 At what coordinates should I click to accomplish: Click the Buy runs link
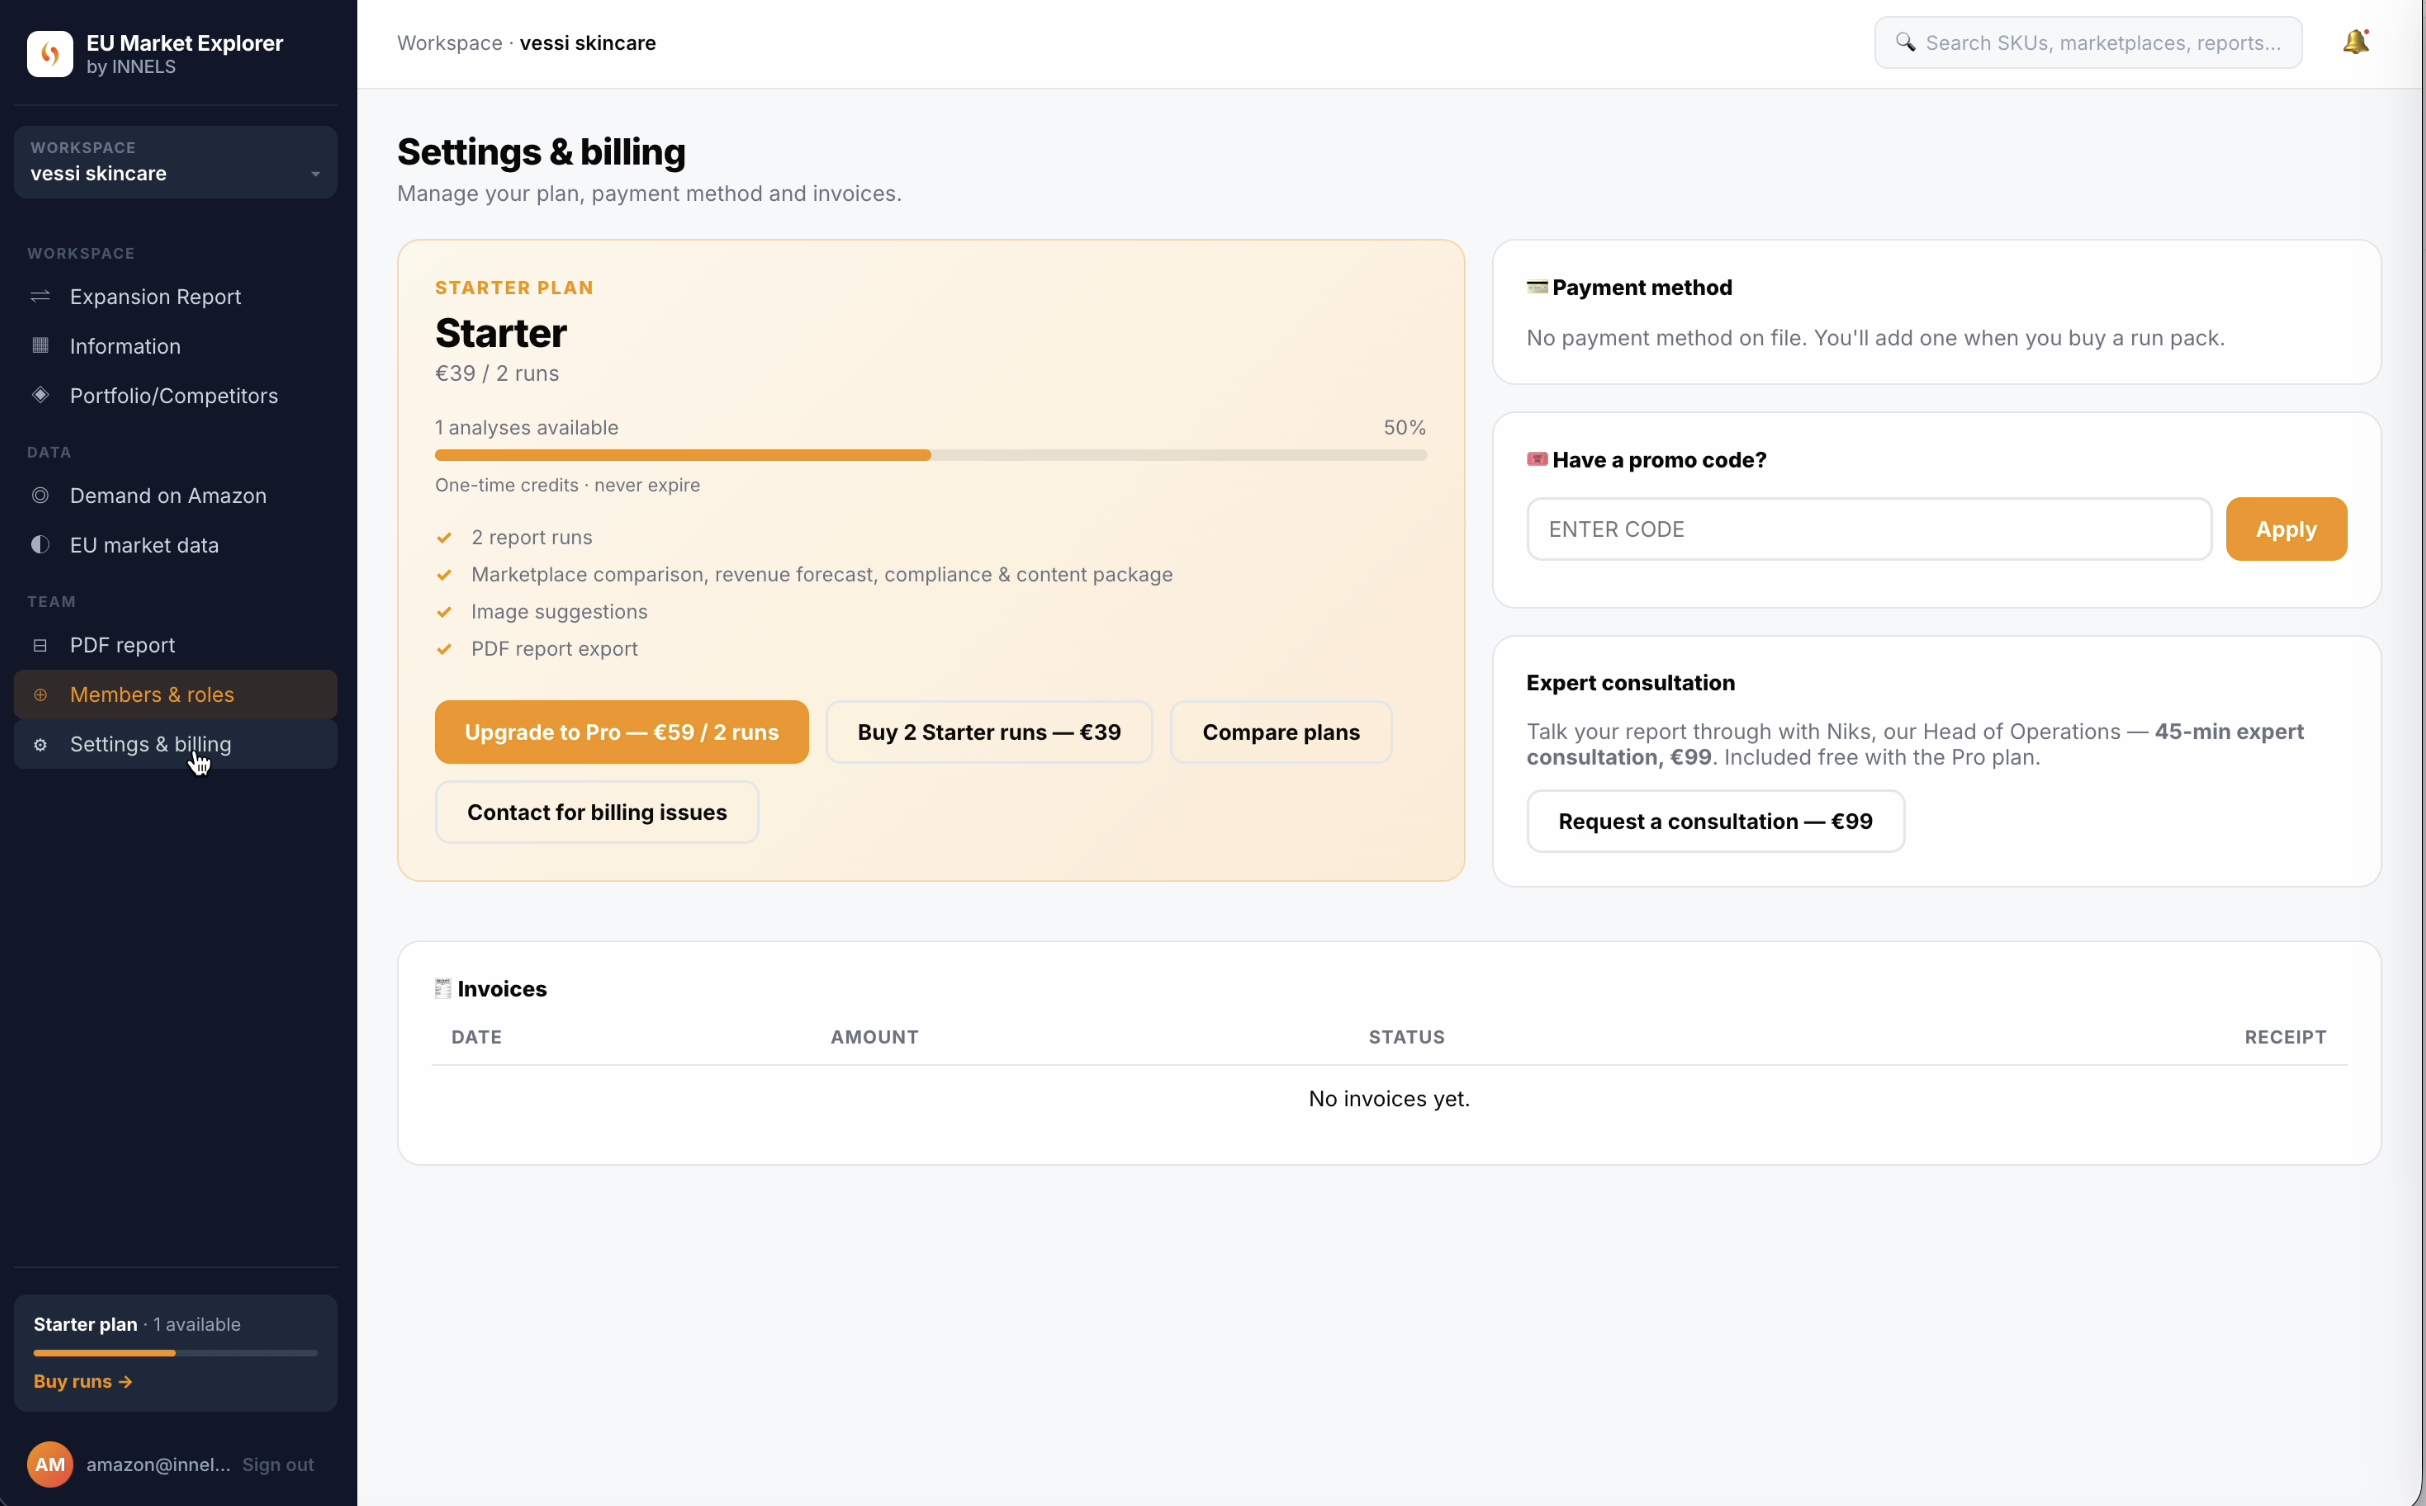point(83,1381)
